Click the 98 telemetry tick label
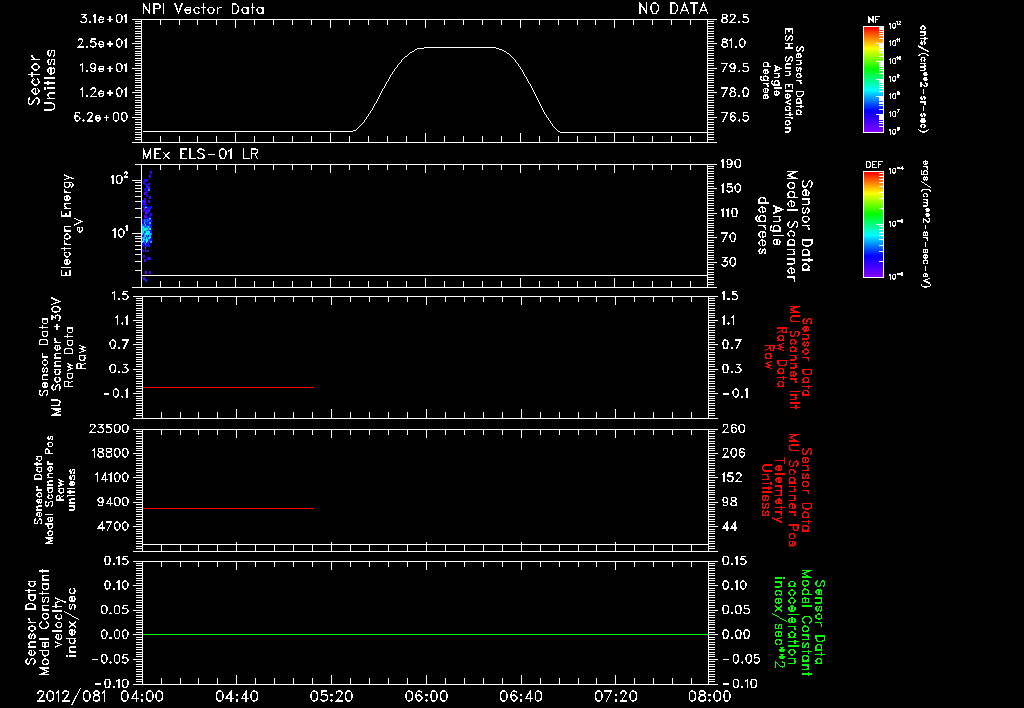This screenshot has height=708, width=1024. click(729, 502)
